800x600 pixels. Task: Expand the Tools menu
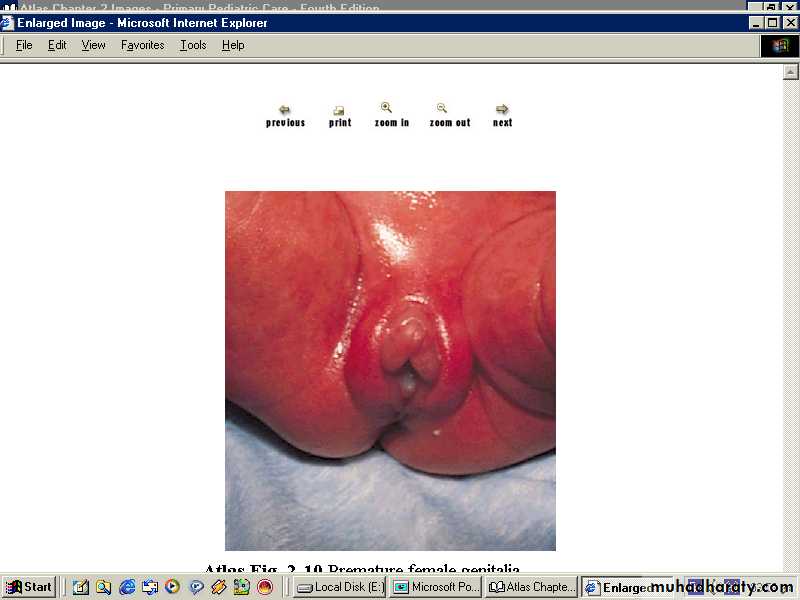click(193, 45)
